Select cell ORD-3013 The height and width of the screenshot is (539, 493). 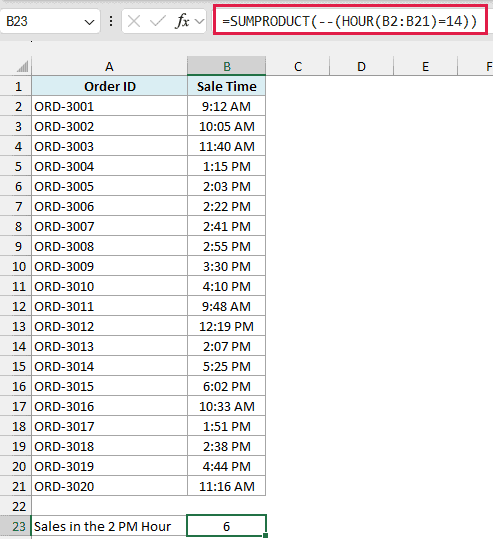click(x=109, y=346)
